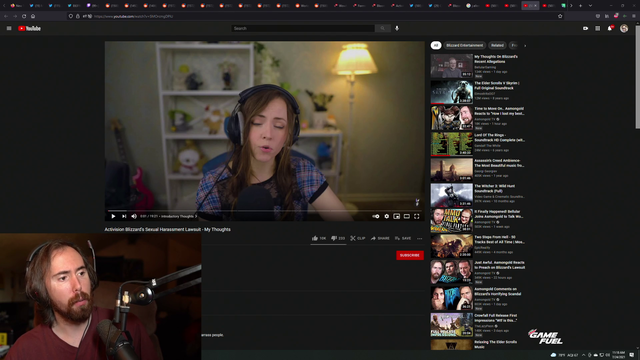This screenshot has width=640, height=360.
Task: Open the YouTube apps grid
Action: point(598,28)
